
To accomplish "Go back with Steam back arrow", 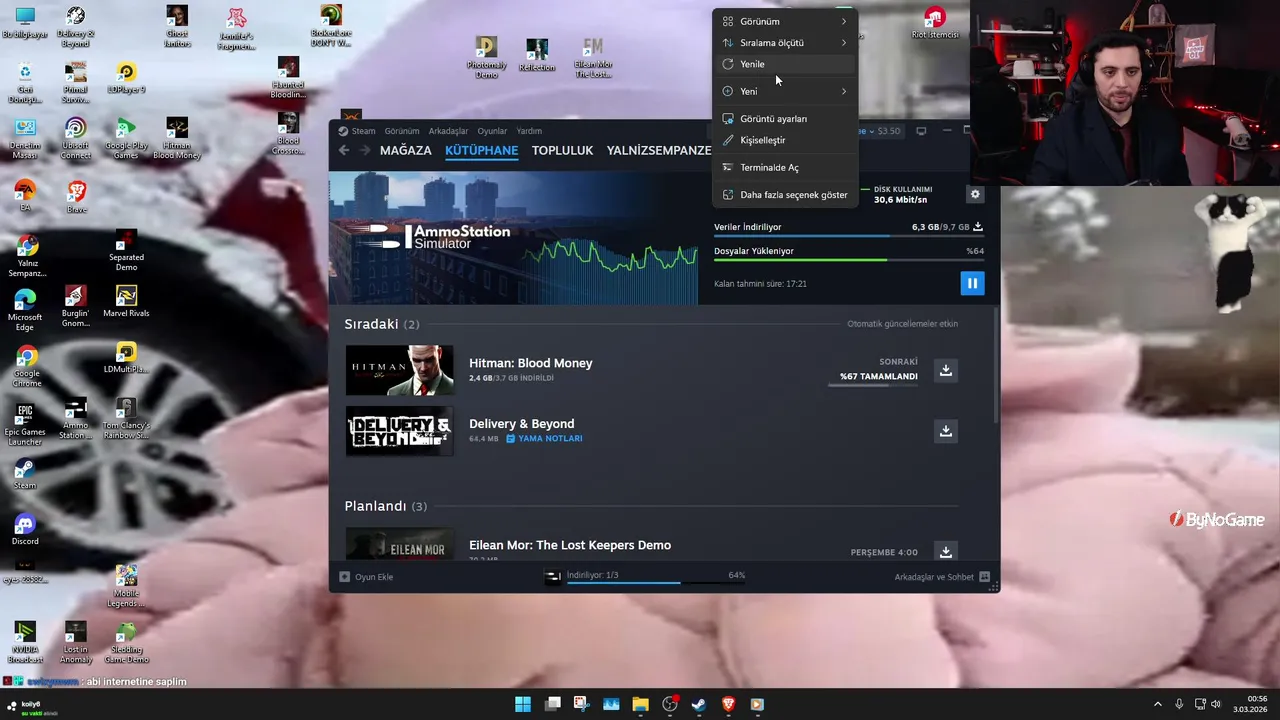I will point(344,150).
